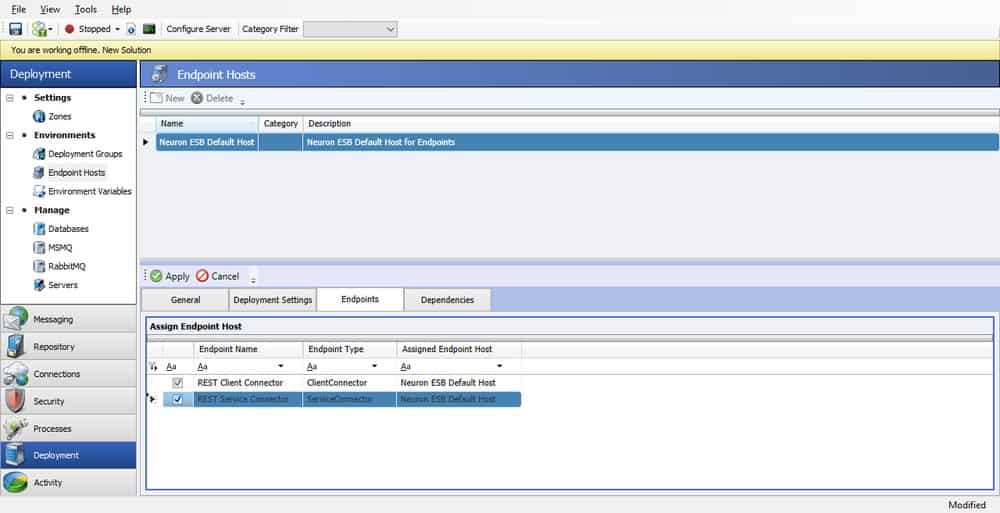The height and width of the screenshot is (513, 1000).
Task: Switch to the Connections section
Action: (68, 374)
